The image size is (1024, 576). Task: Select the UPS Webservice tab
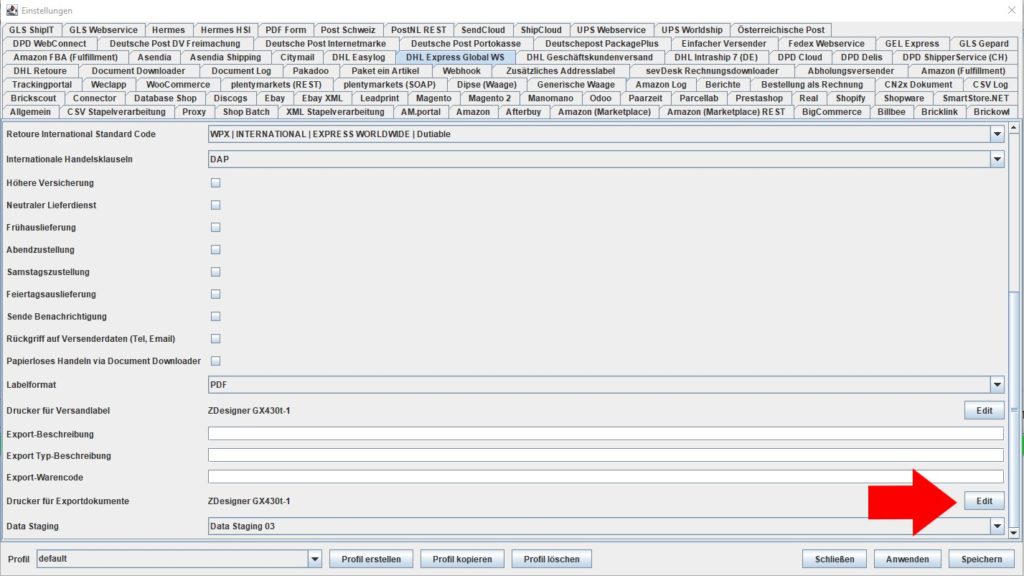point(611,30)
